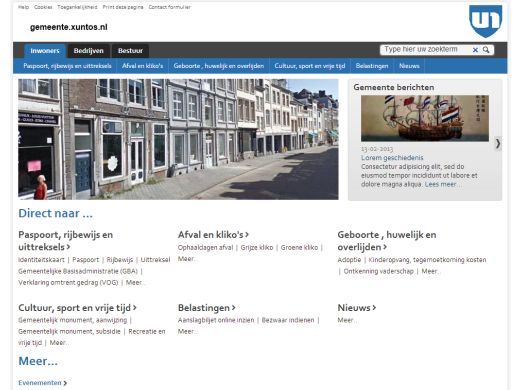Click the search magnifier icon
Viewport: 520px width, 390px height.
pyautogui.click(x=486, y=50)
